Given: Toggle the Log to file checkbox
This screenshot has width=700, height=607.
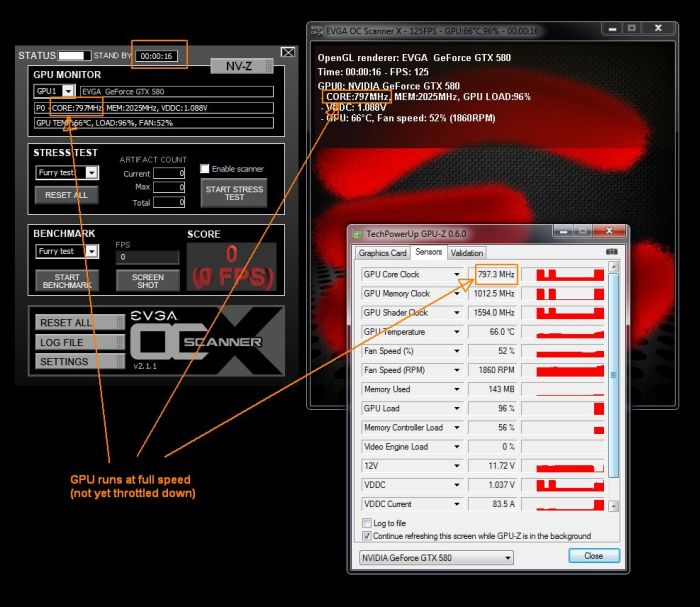Looking at the screenshot, I should pyautogui.click(x=367, y=523).
